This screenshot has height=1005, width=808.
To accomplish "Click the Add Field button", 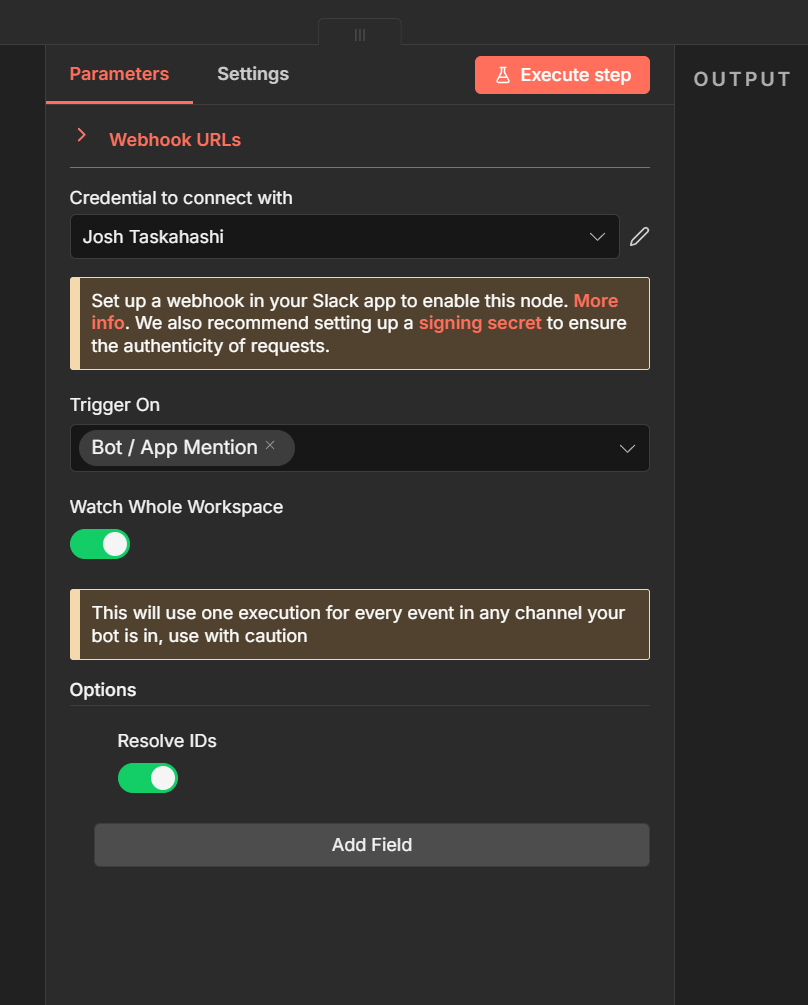I will [371, 845].
